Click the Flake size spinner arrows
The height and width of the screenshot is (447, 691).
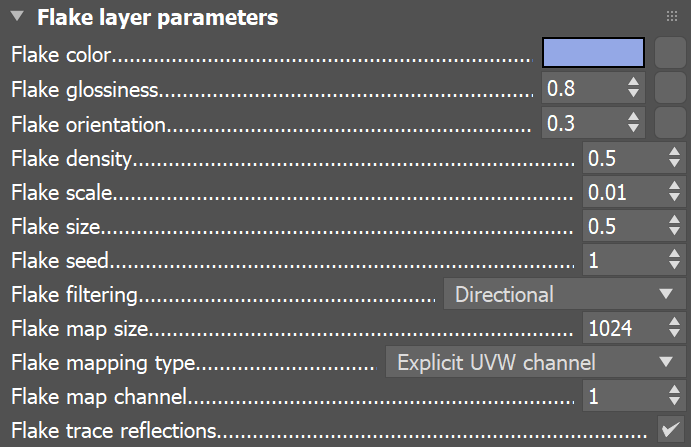click(672, 226)
